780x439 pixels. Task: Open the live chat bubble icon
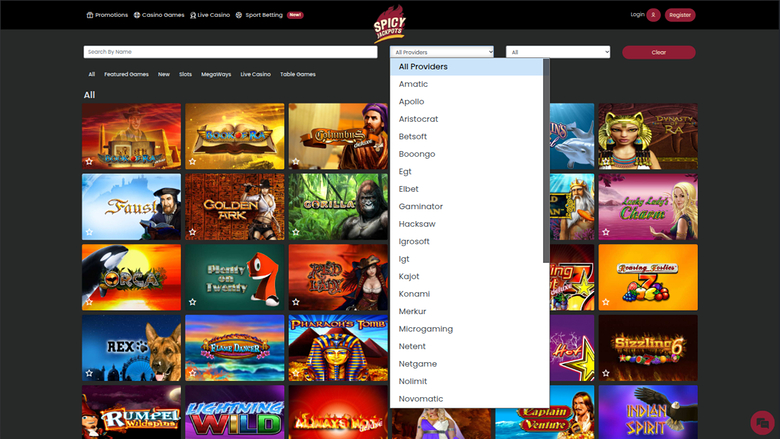[x=762, y=423]
